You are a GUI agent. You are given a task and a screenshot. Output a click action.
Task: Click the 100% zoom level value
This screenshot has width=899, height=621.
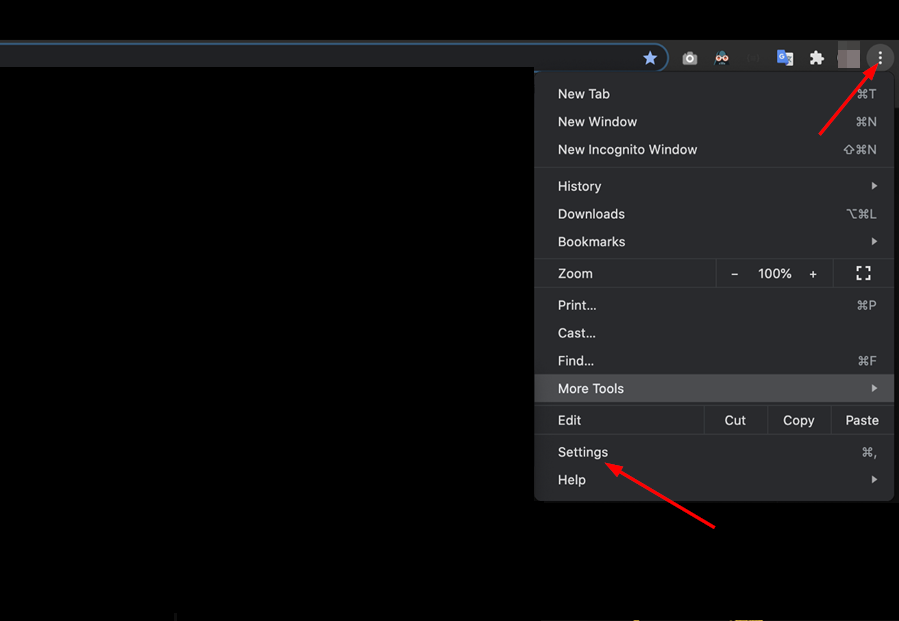coord(775,274)
